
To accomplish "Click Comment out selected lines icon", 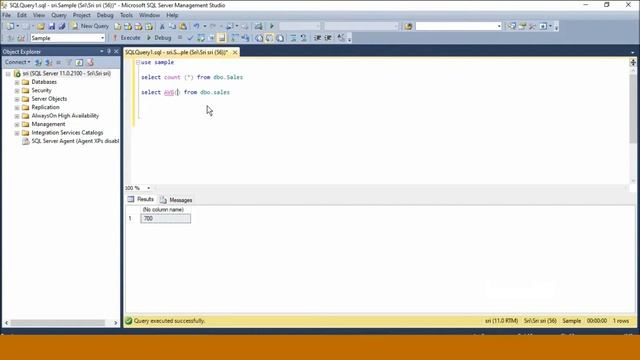I will tap(293, 38).
